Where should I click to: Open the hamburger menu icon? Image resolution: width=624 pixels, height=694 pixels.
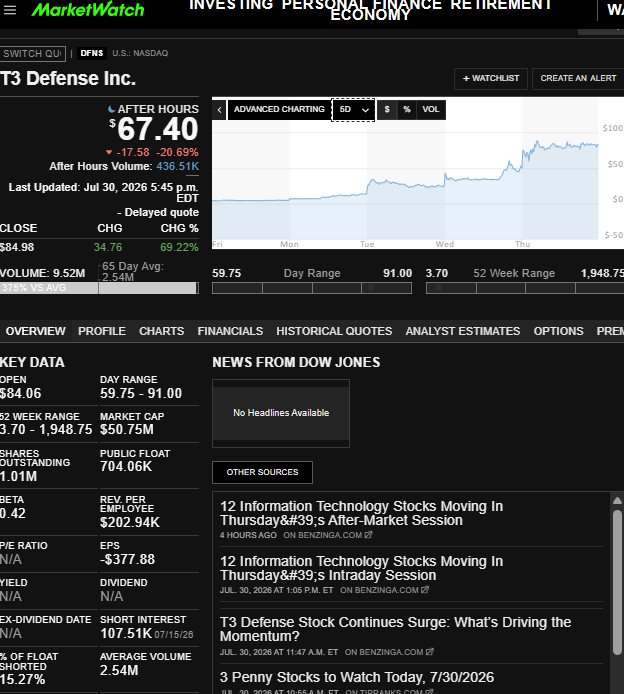coord(10,10)
